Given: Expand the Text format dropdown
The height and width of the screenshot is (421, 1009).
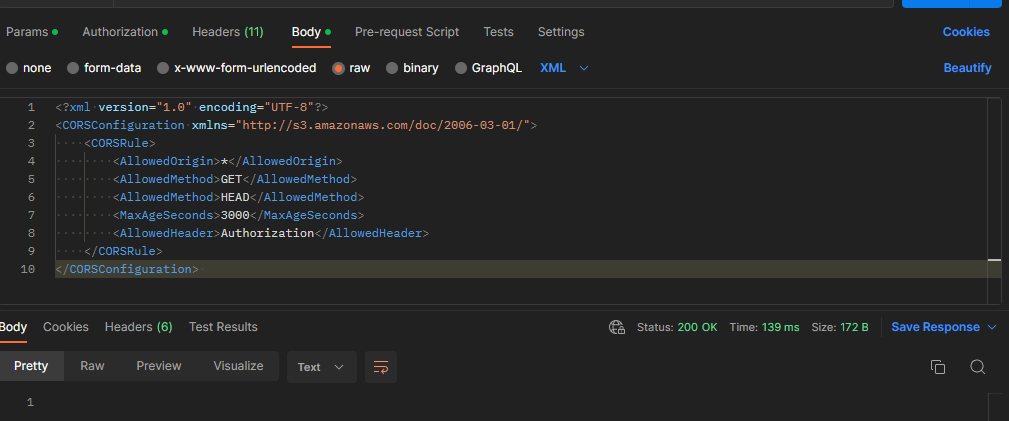Looking at the screenshot, I should pos(321,367).
